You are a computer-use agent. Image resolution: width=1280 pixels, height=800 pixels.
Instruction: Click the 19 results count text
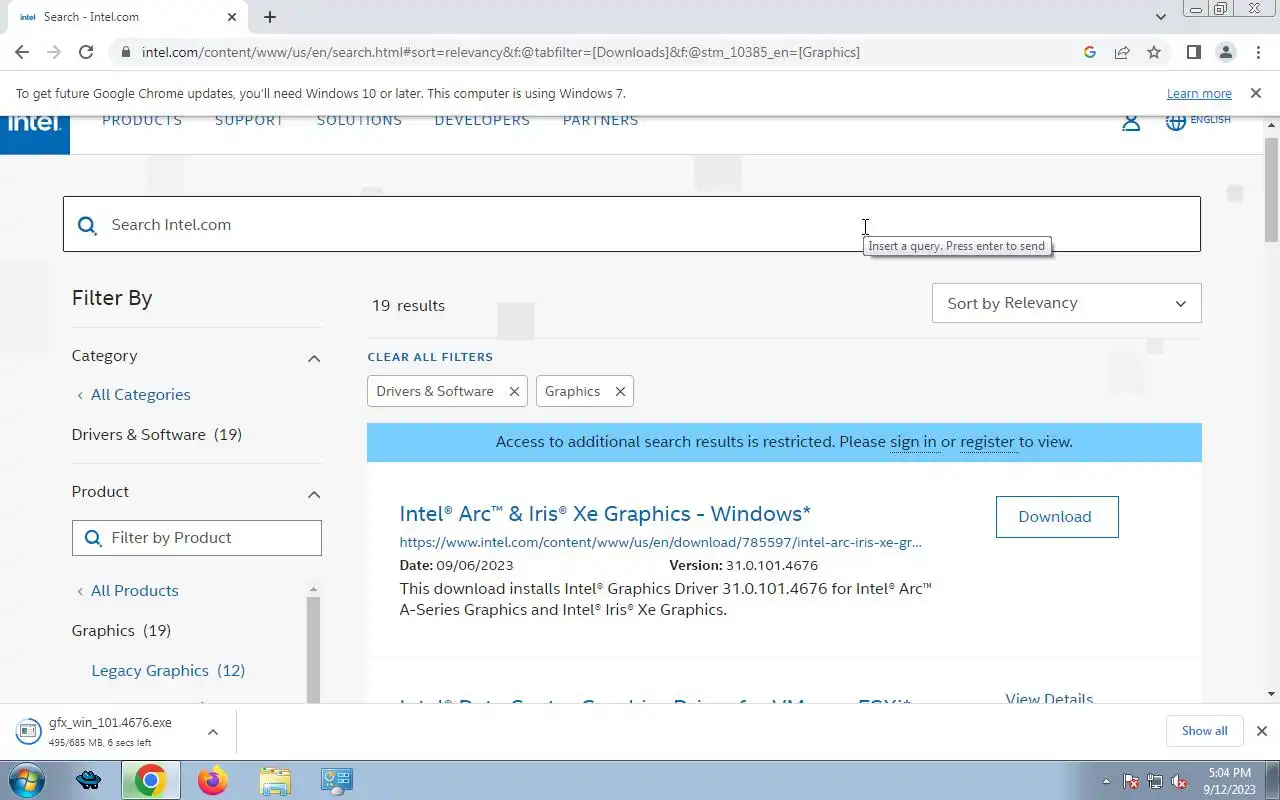(408, 306)
